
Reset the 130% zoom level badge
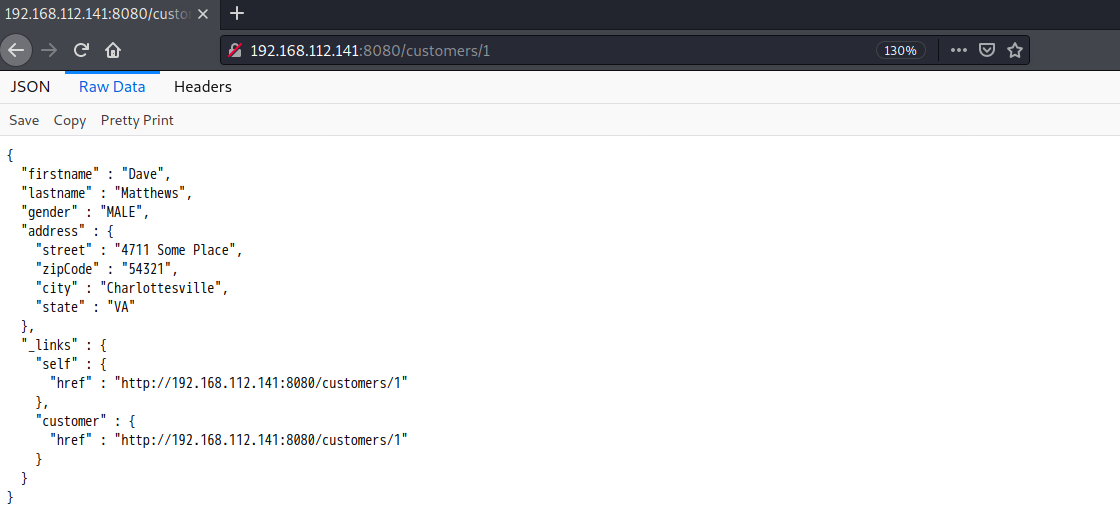(900, 51)
